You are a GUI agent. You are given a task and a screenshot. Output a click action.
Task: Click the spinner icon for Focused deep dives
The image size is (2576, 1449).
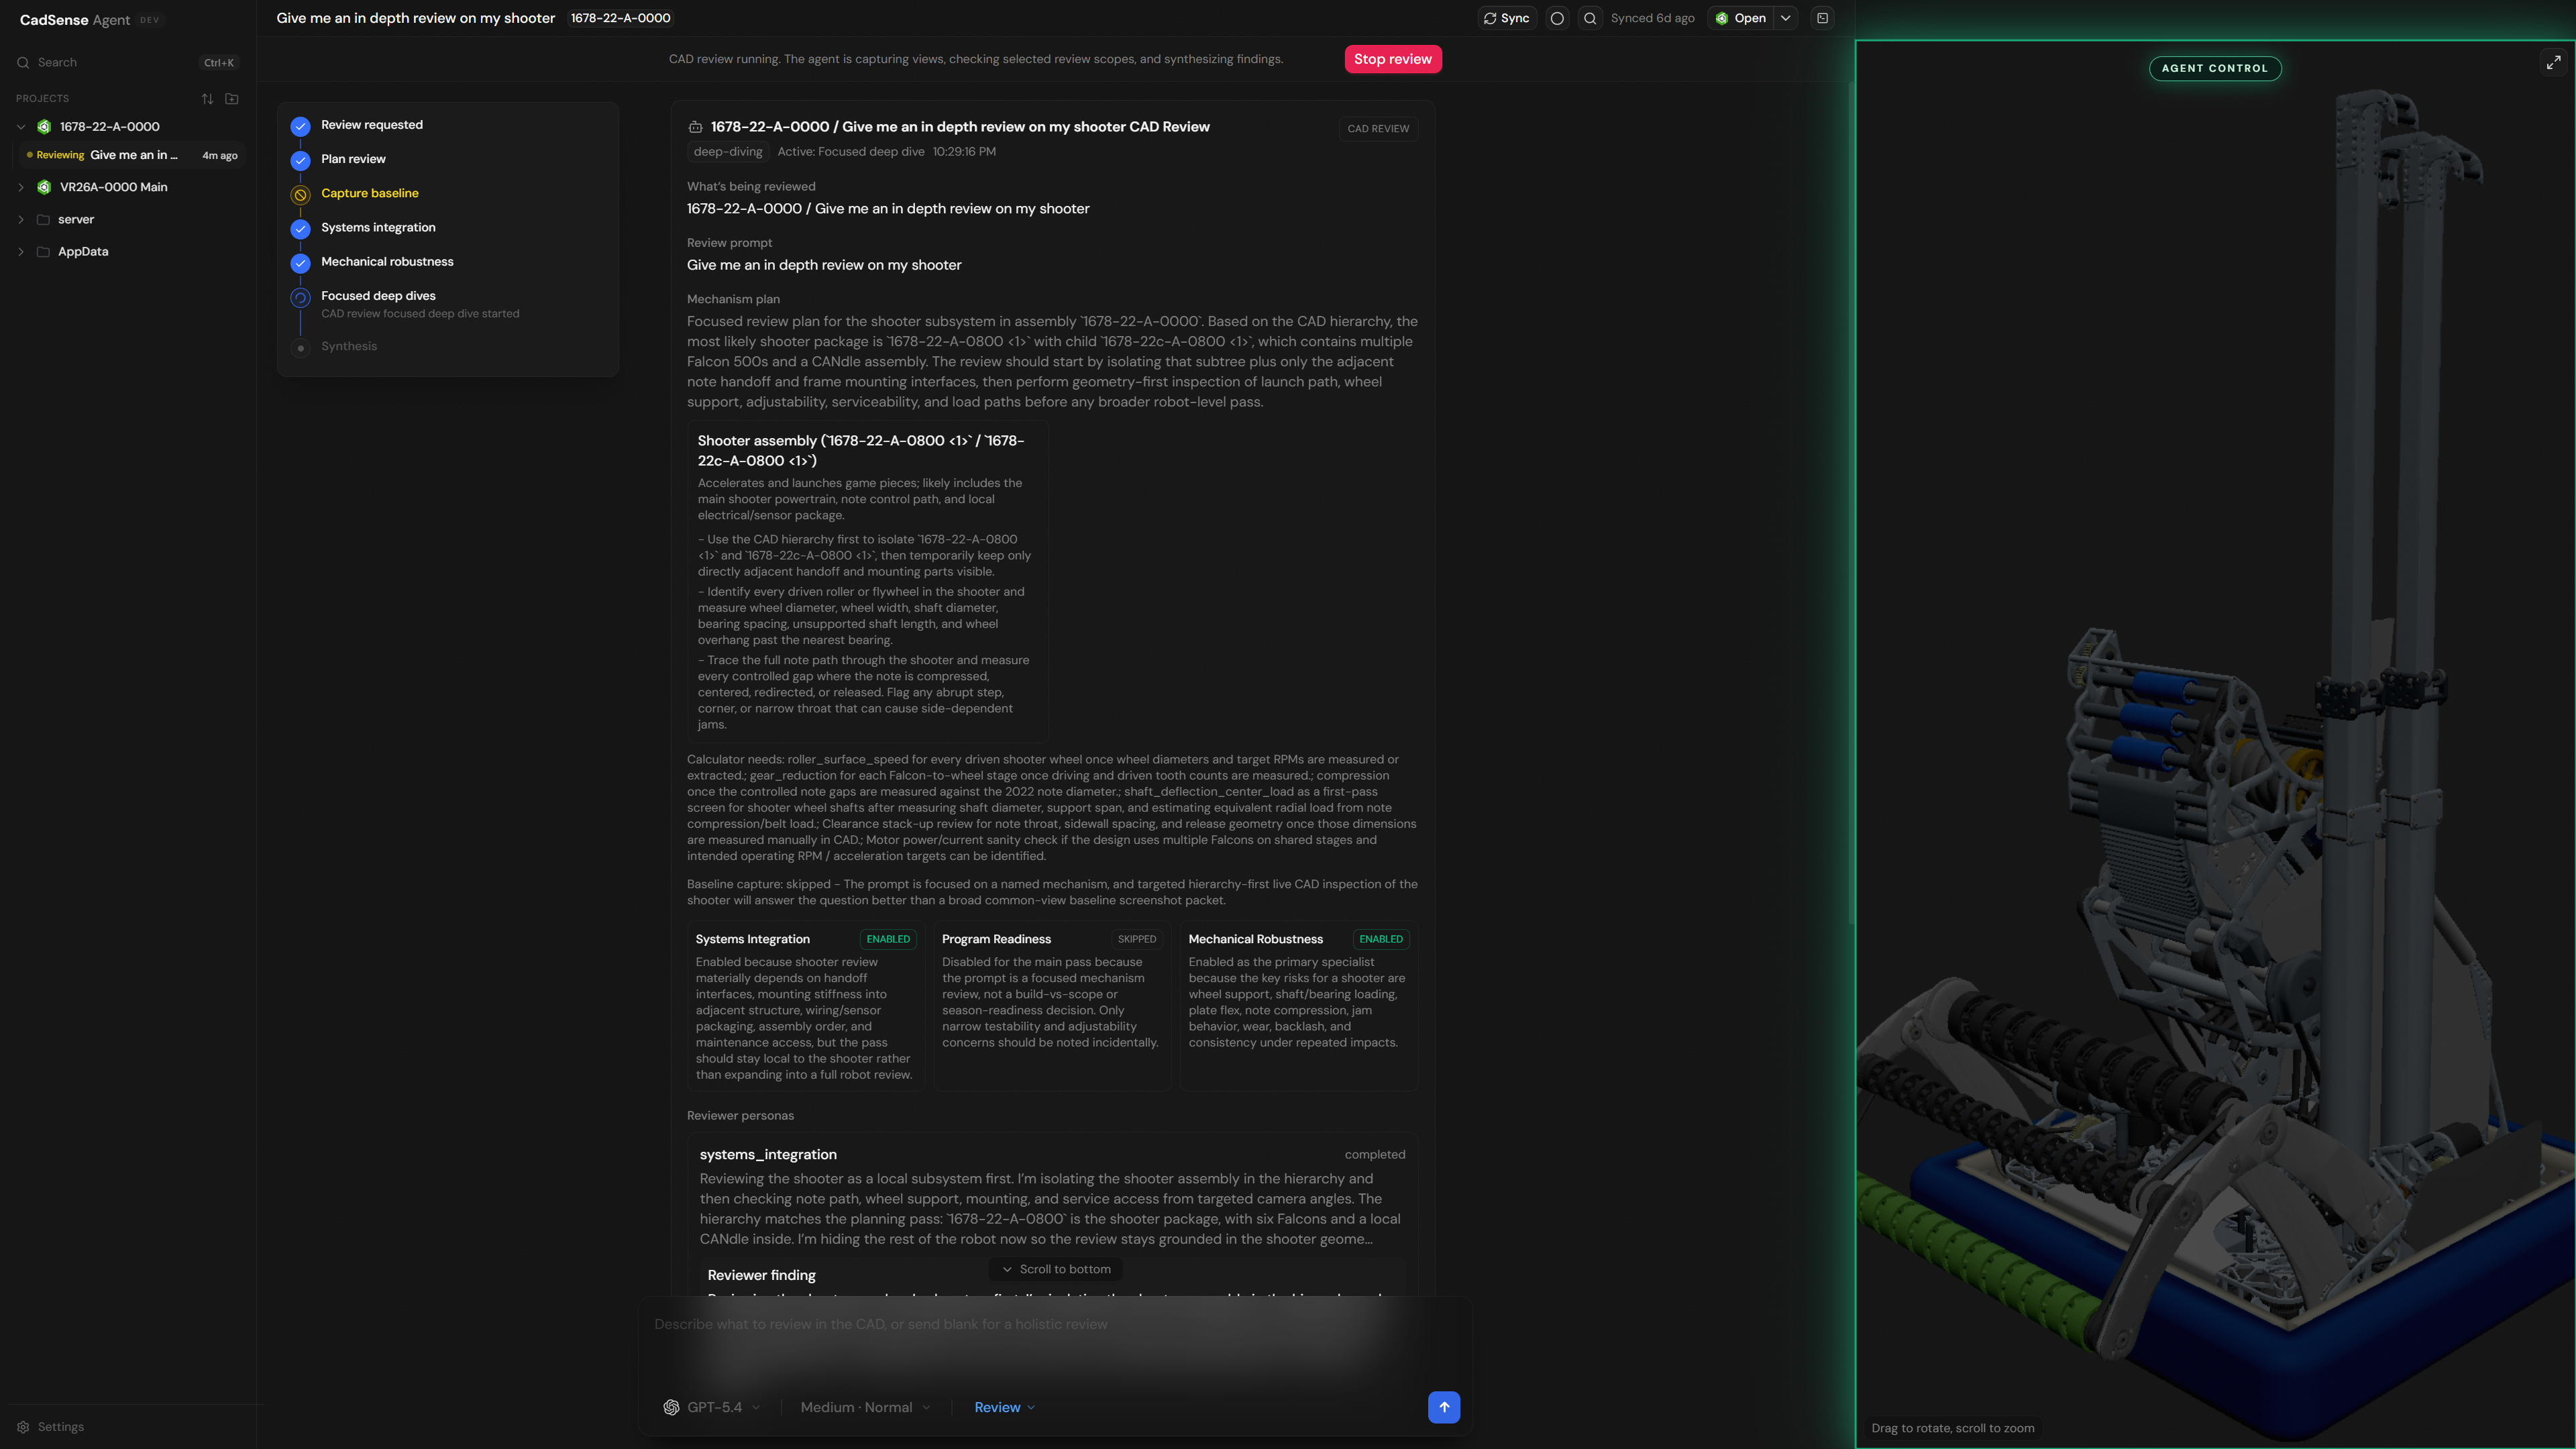(x=300, y=298)
